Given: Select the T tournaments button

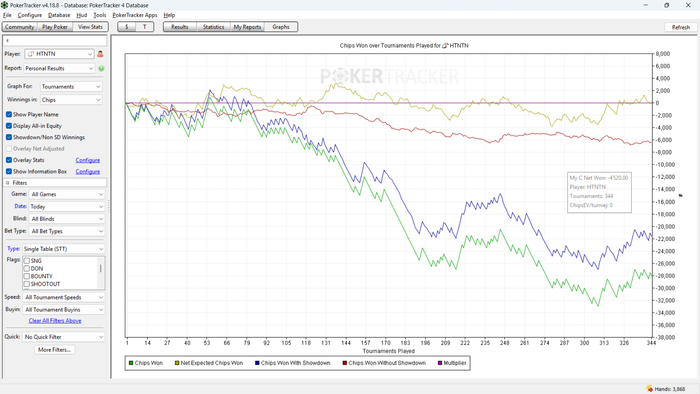Looking at the screenshot, I should click(x=145, y=27).
